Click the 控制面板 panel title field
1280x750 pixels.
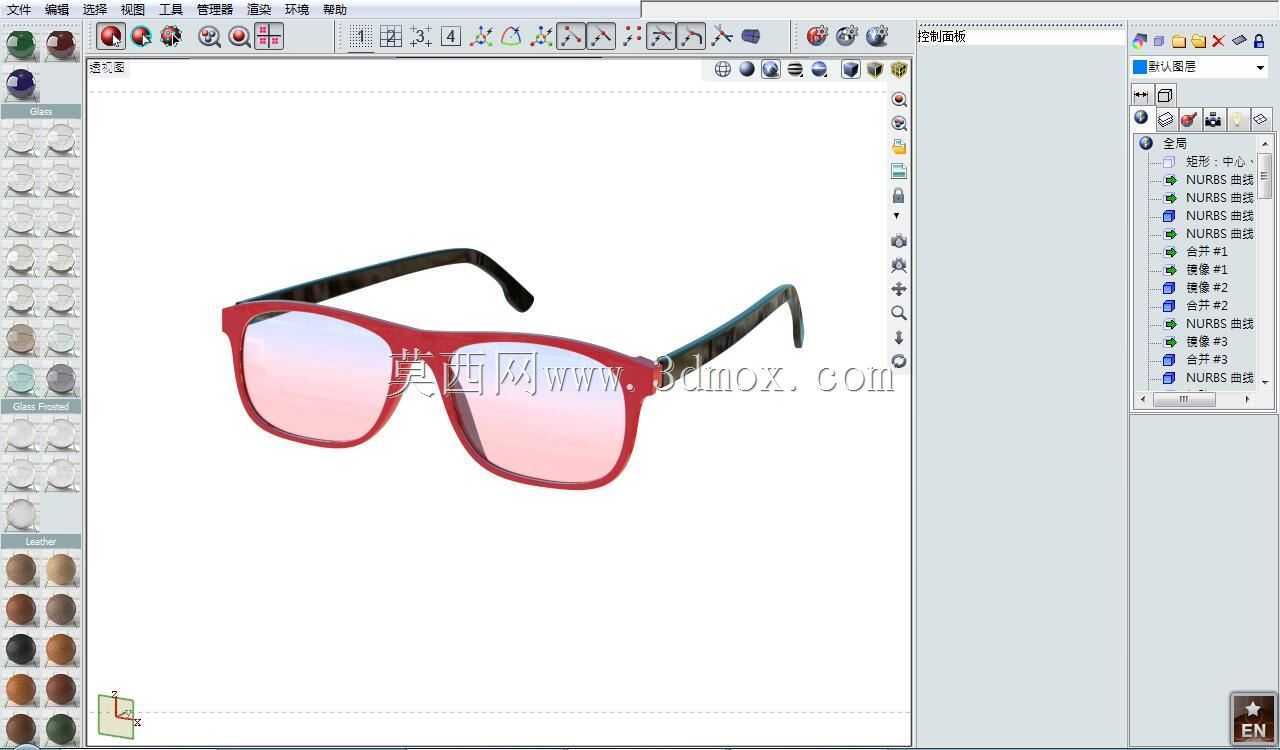pos(1021,36)
